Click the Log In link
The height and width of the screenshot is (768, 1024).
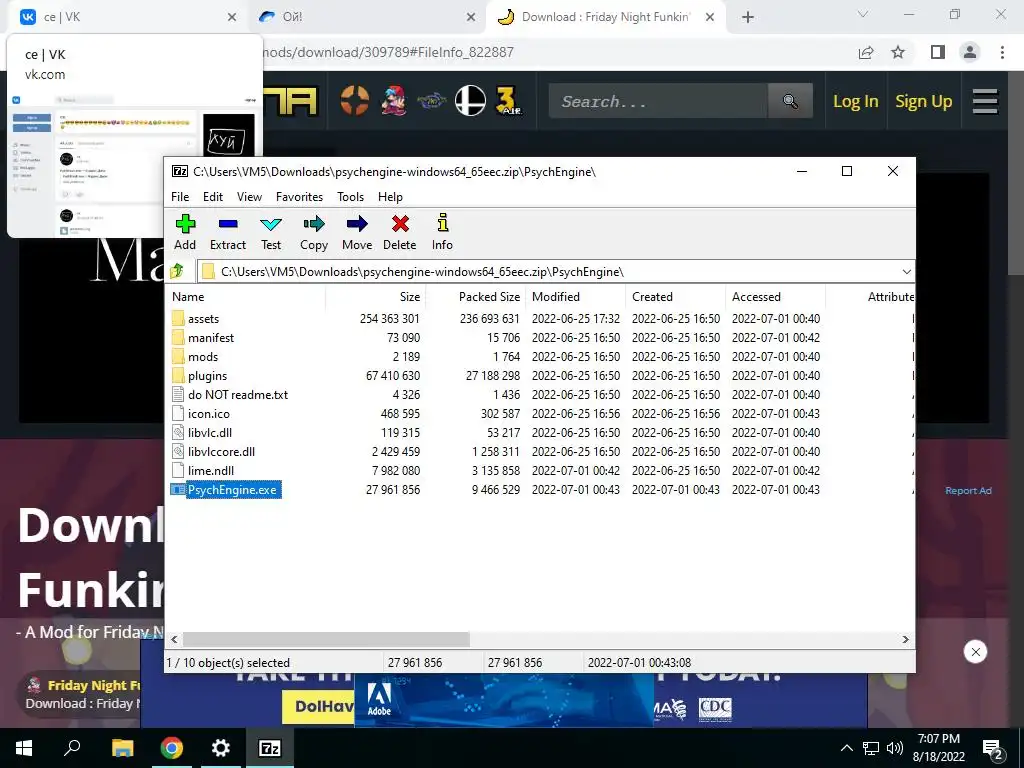point(856,101)
